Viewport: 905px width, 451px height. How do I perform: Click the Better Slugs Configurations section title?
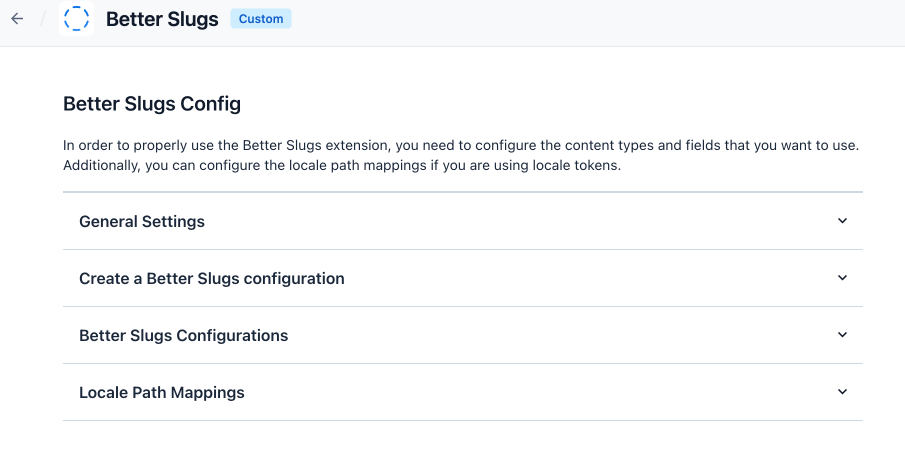[x=184, y=336]
